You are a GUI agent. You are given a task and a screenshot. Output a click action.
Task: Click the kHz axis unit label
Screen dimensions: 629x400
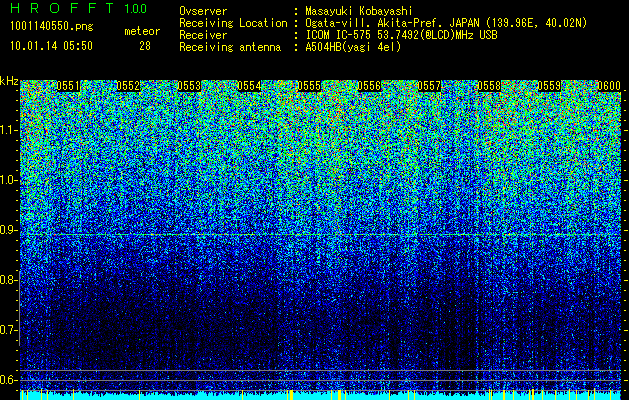pos(9,81)
